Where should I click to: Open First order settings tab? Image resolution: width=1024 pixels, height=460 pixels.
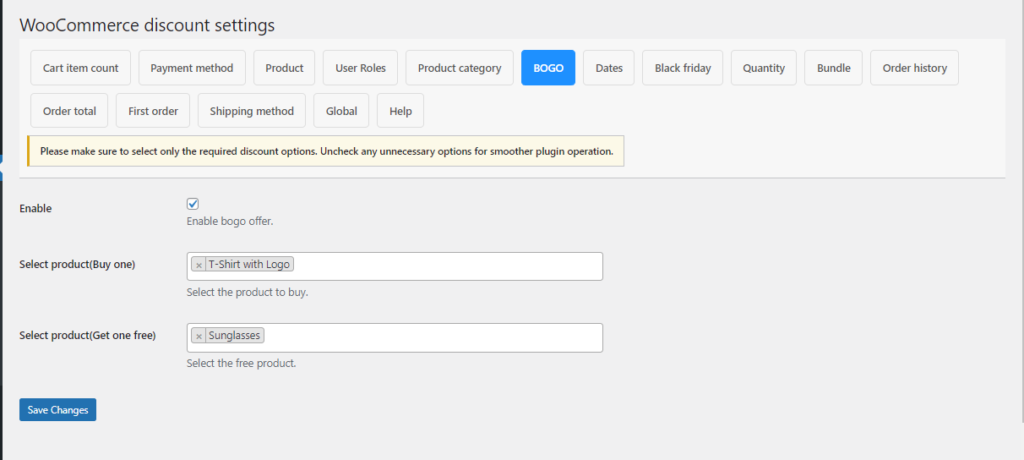[153, 110]
